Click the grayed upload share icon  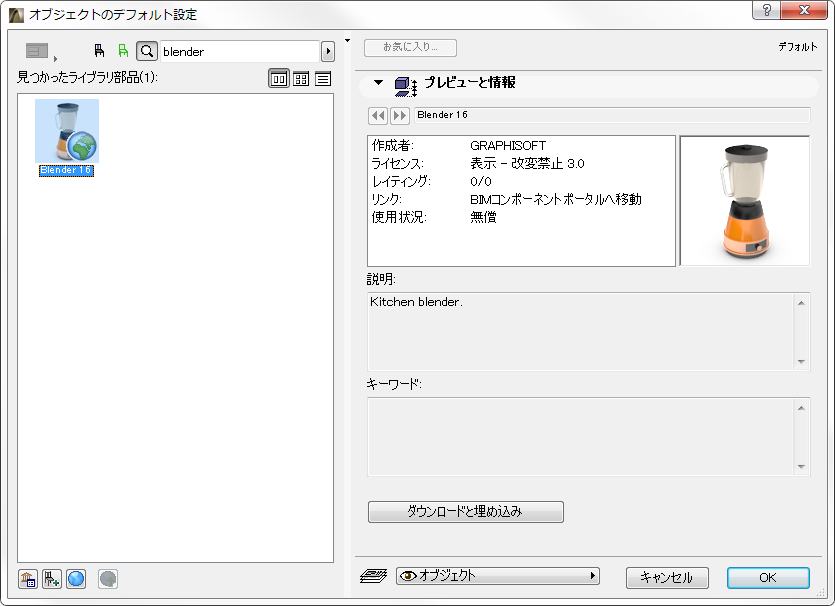tap(108, 579)
